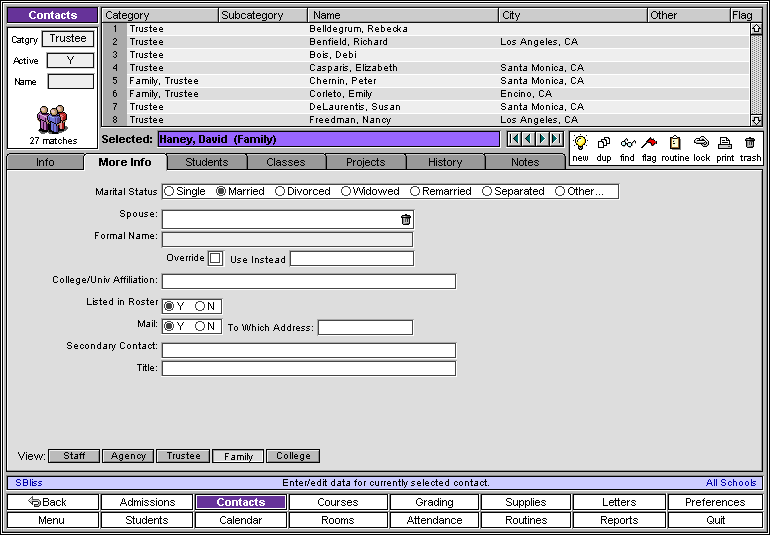The image size is (770, 535).
Task: Open the Catgry Trustee filter field
Action: [x=68, y=39]
